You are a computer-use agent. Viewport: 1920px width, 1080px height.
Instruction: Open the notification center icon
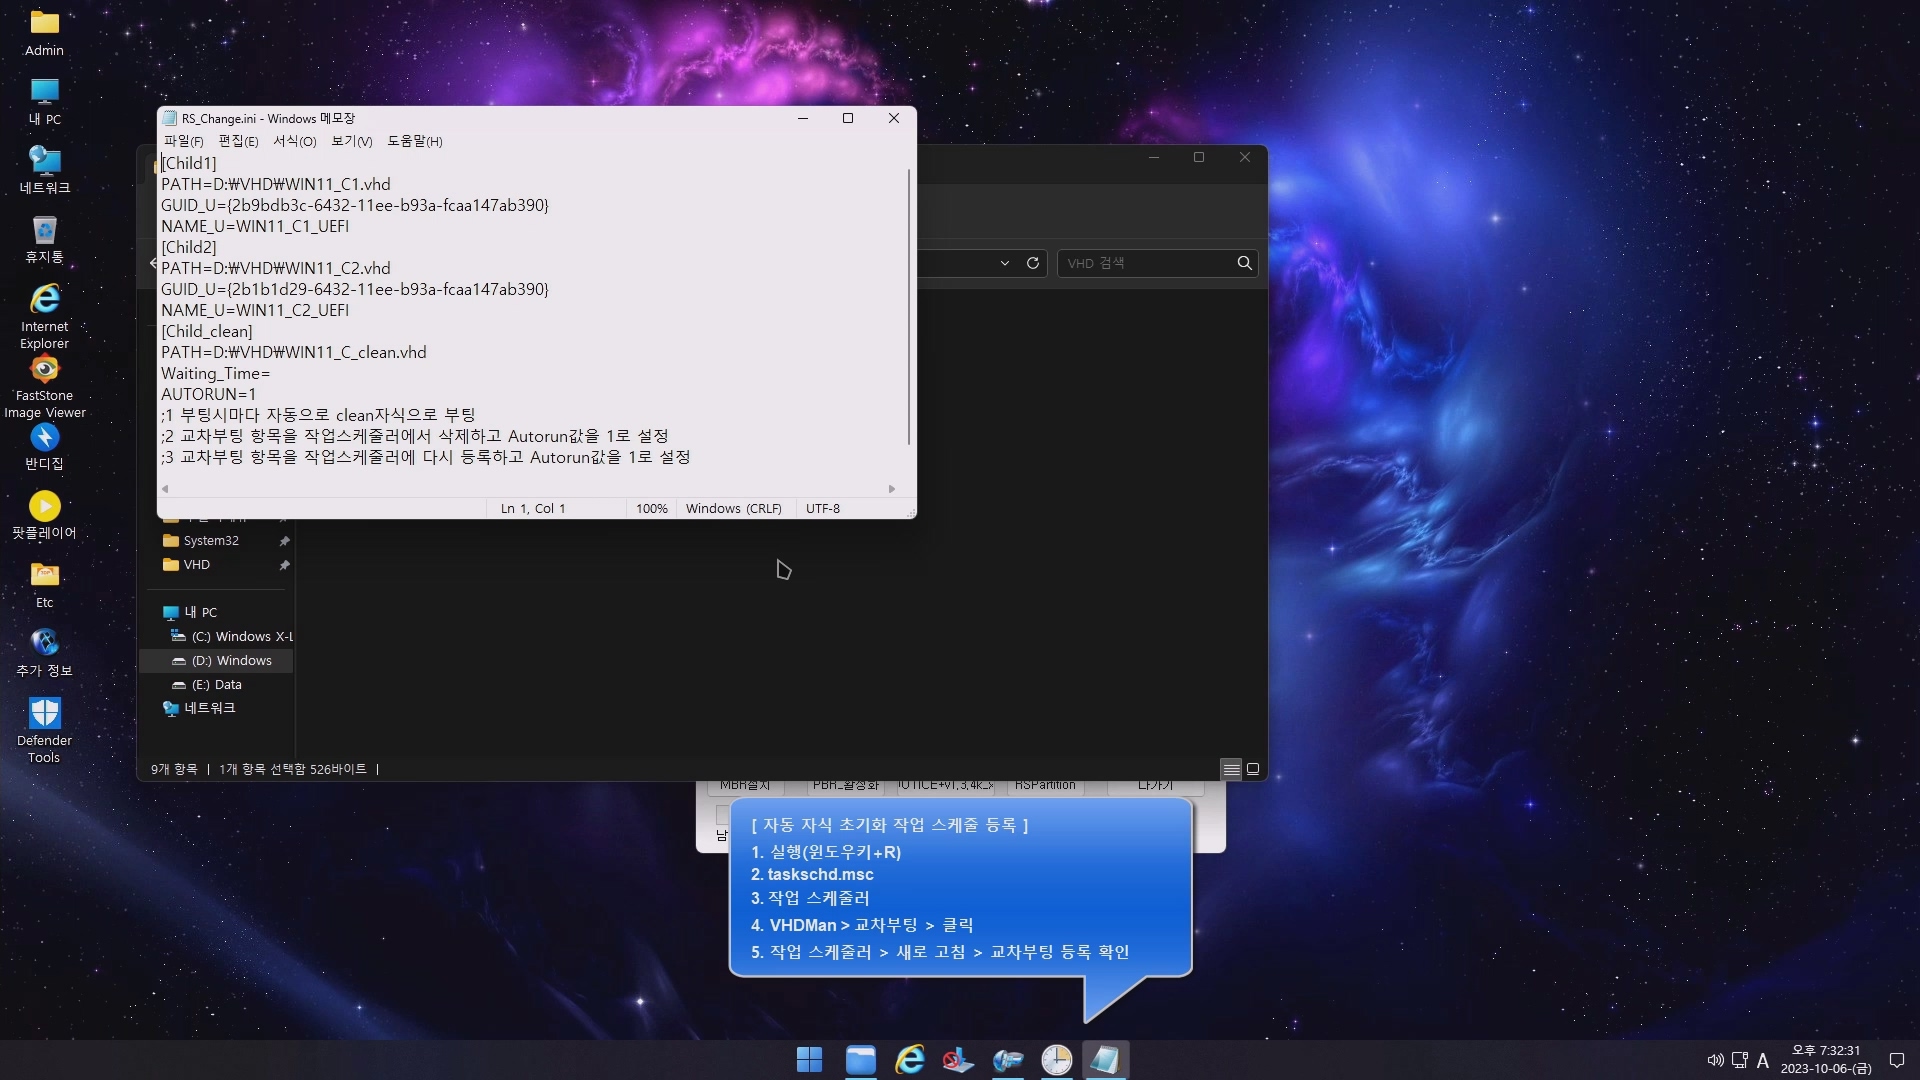pyautogui.click(x=1896, y=1060)
